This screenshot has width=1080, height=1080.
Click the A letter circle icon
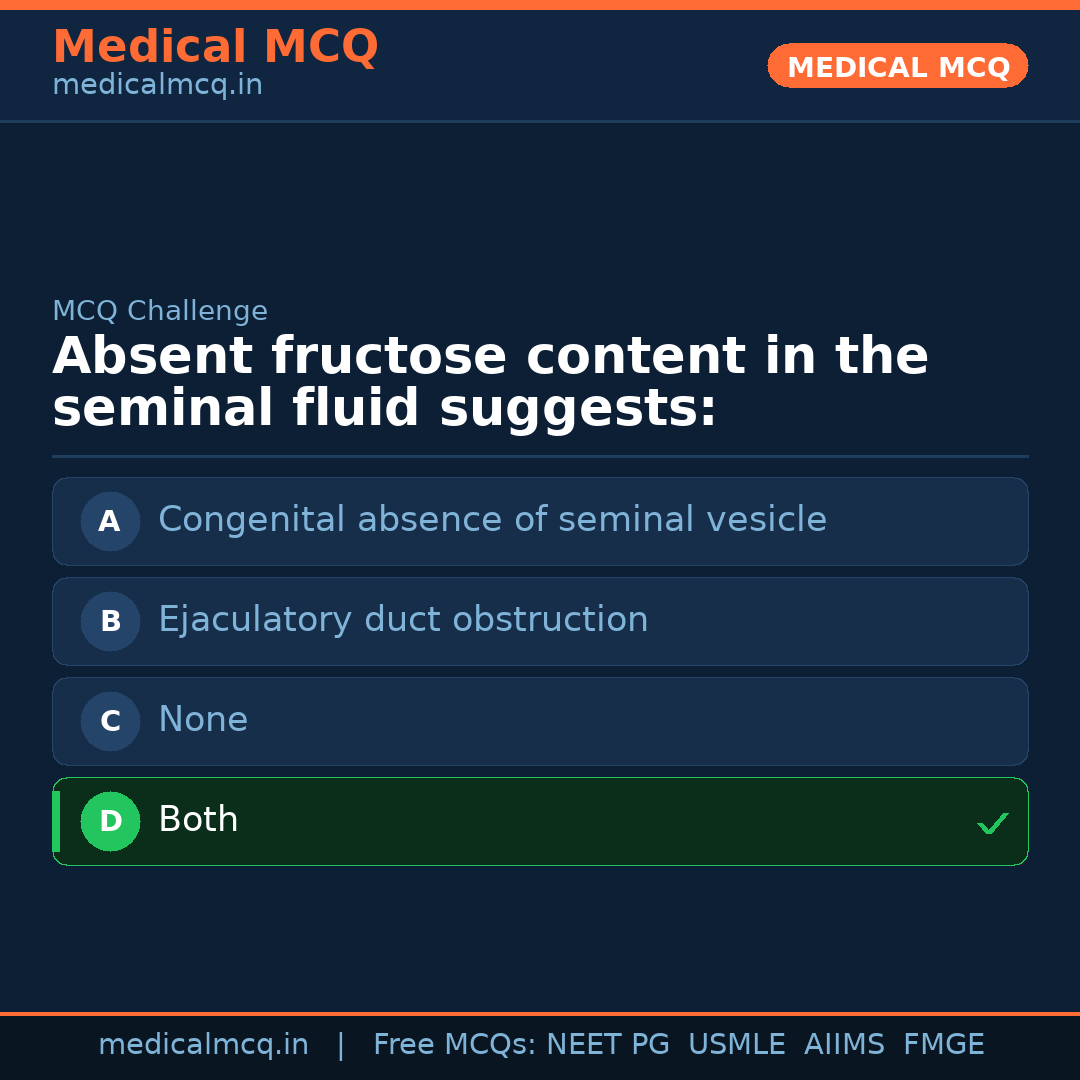(110, 521)
